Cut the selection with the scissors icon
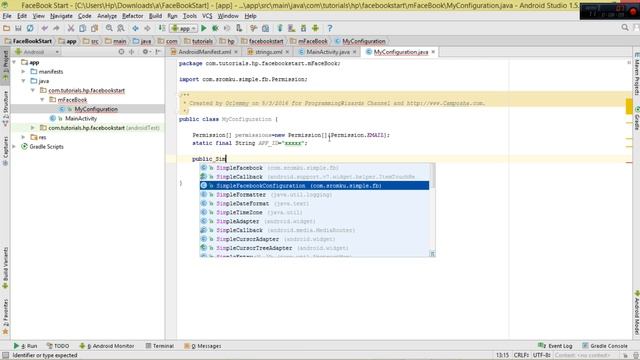640x360 pixels. [71, 28]
